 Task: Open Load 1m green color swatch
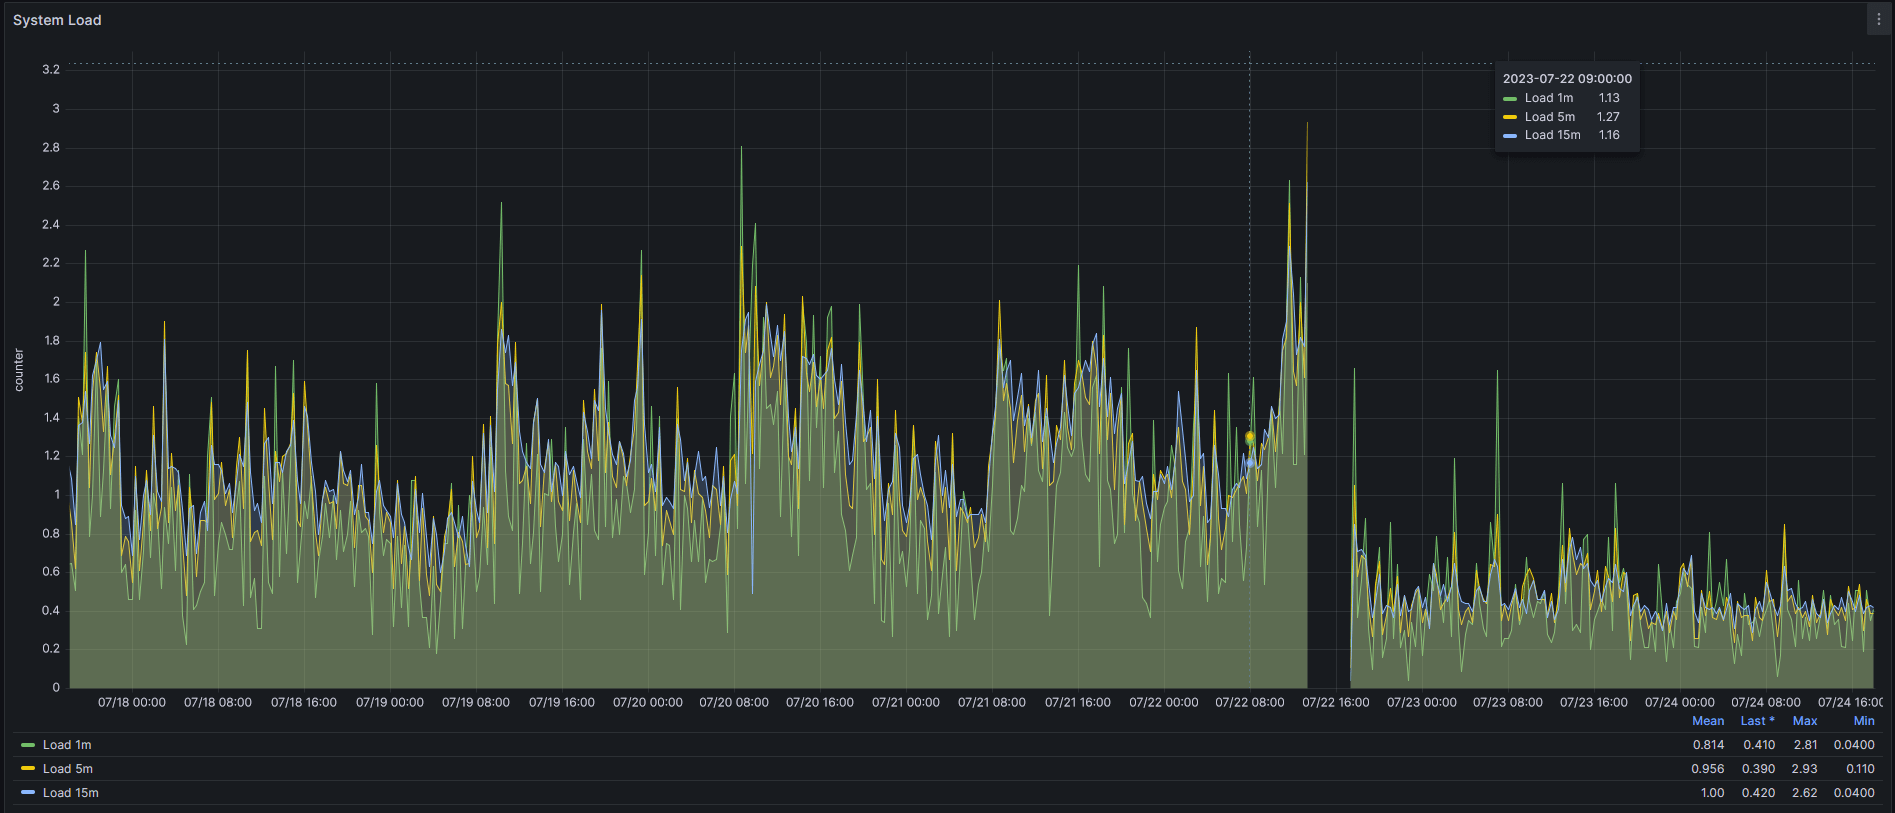click(28, 745)
